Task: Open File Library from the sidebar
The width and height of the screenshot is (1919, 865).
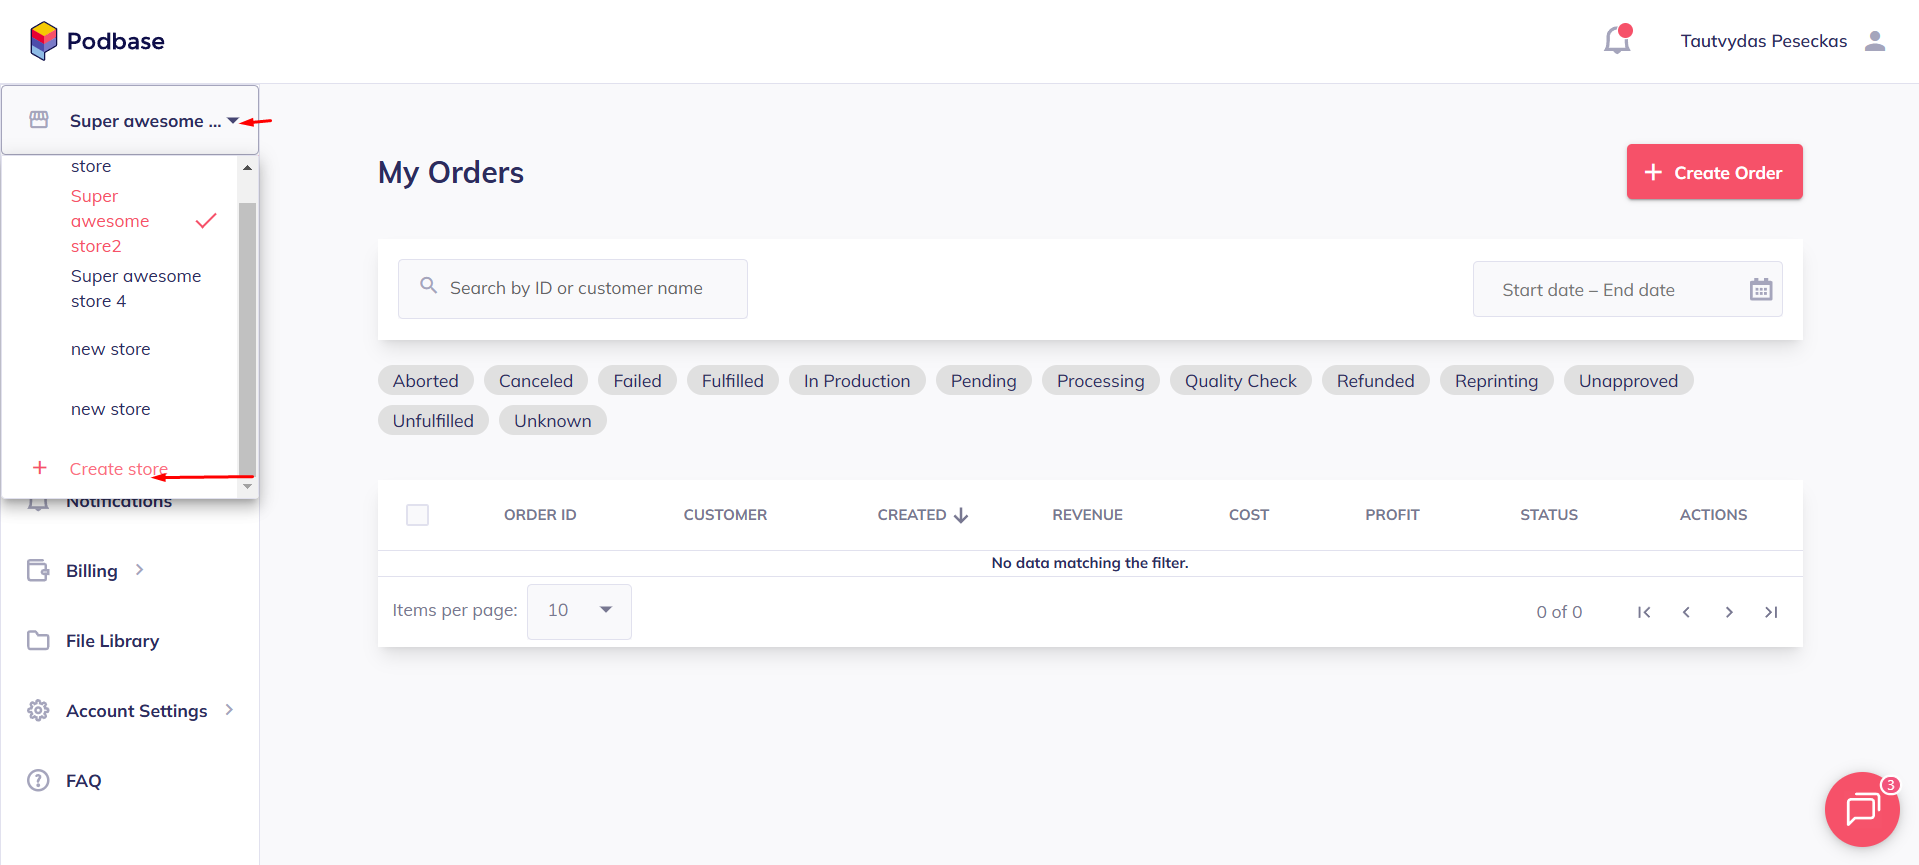Action: [112, 641]
